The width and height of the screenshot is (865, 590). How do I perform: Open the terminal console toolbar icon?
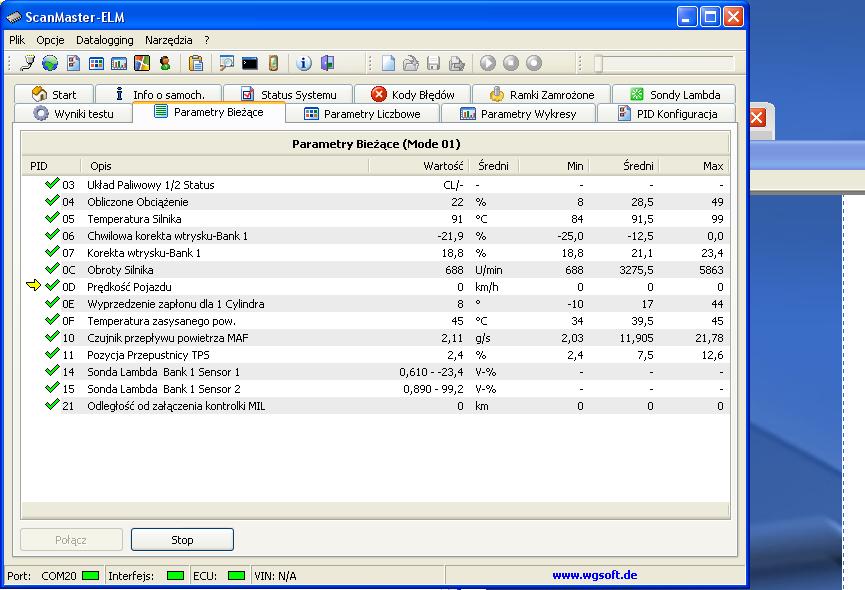coord(250,64)
